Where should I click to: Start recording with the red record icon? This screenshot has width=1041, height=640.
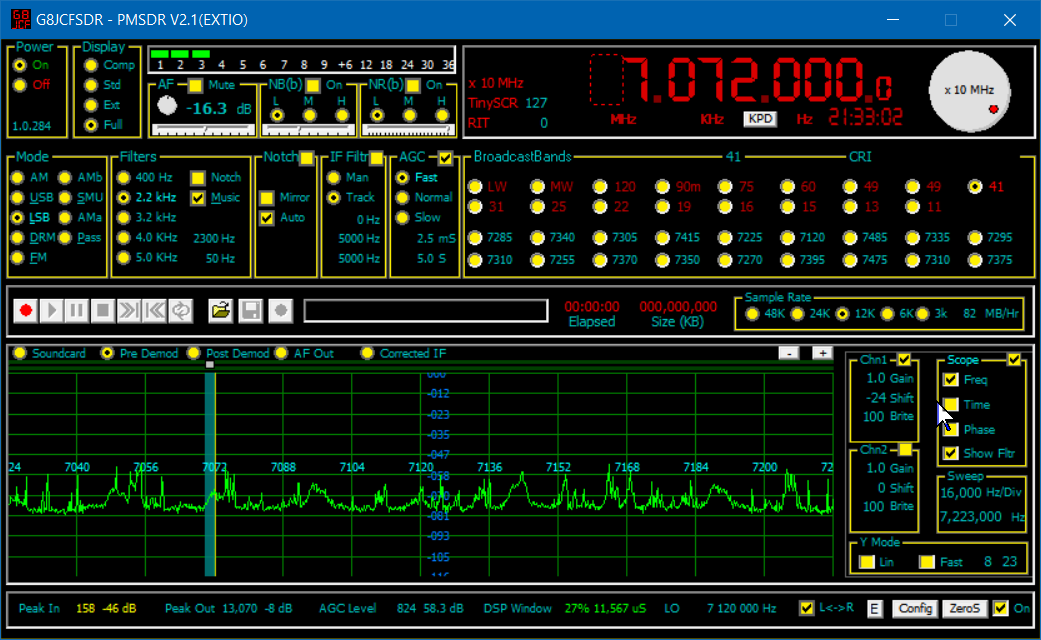24,311
